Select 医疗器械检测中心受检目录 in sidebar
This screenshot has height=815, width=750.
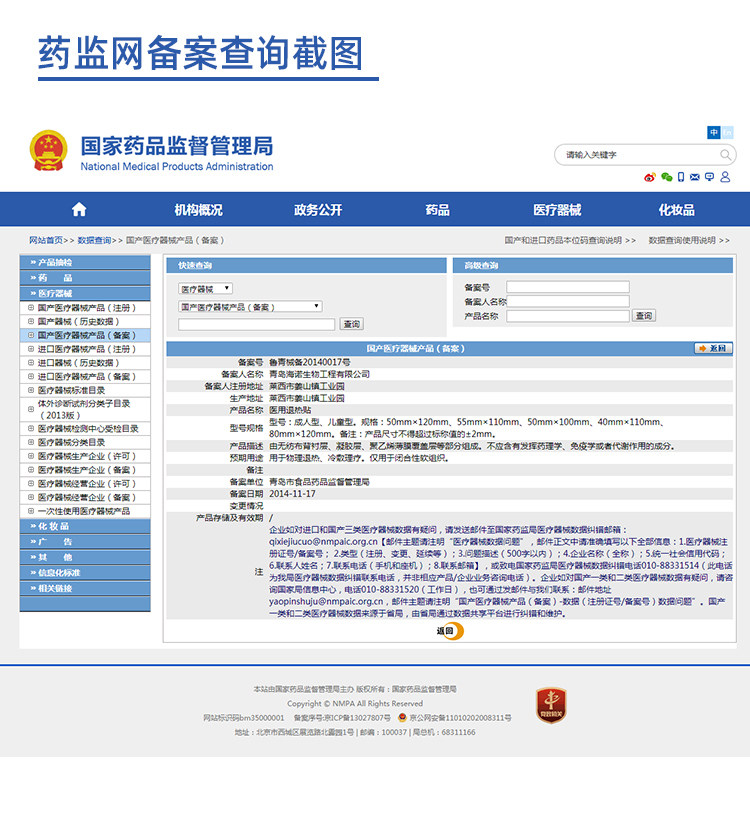85,429
